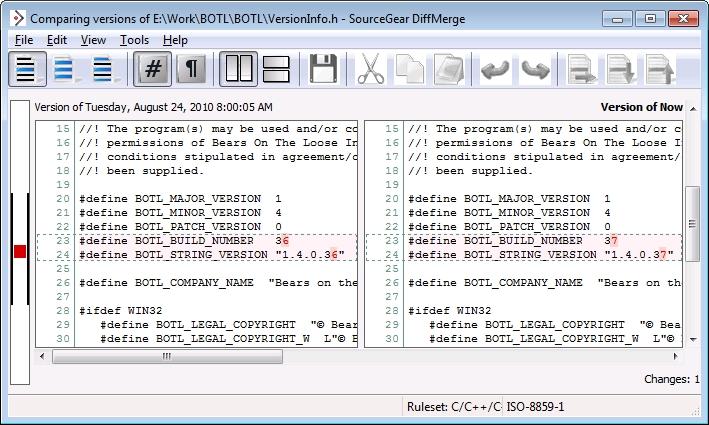Close the DiffMerge window
Image resolution: width=709 pixels, height=425 pixels.
683,19
